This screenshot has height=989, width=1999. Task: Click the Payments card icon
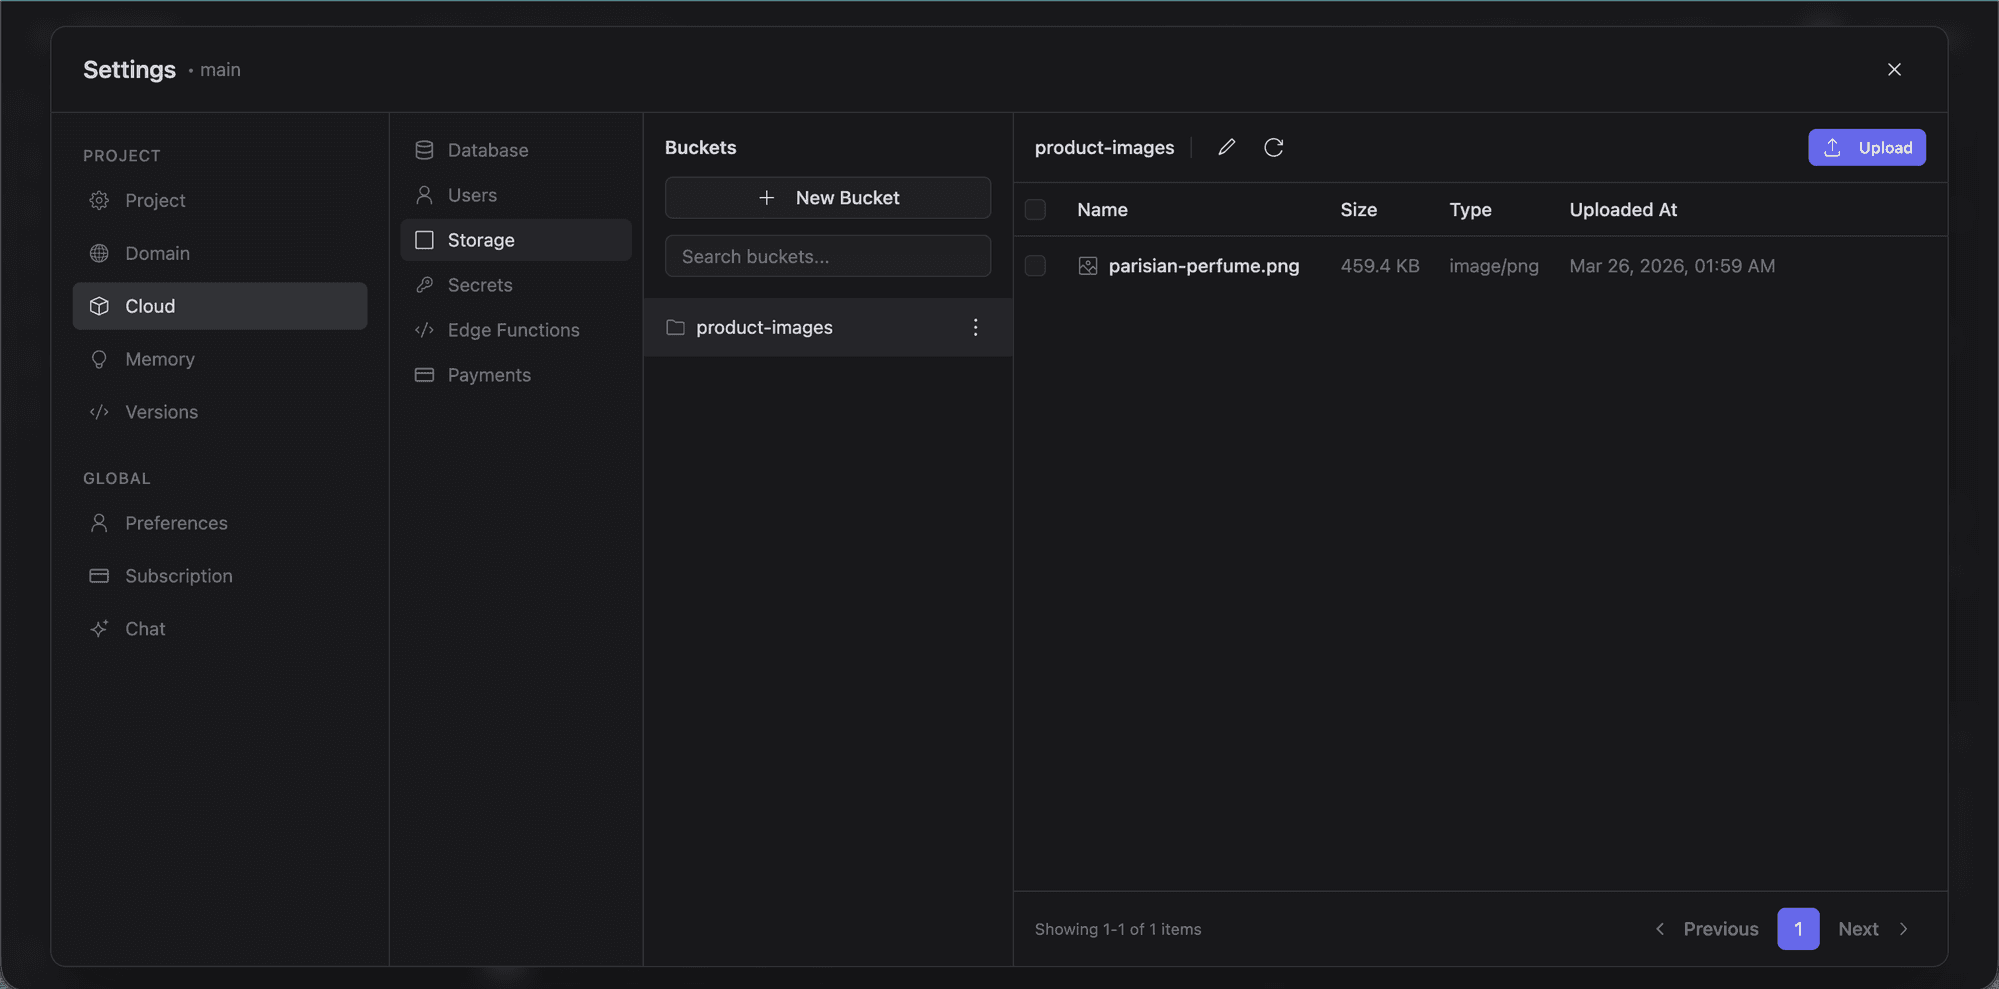pyautogui.click(x=424, y=375)
